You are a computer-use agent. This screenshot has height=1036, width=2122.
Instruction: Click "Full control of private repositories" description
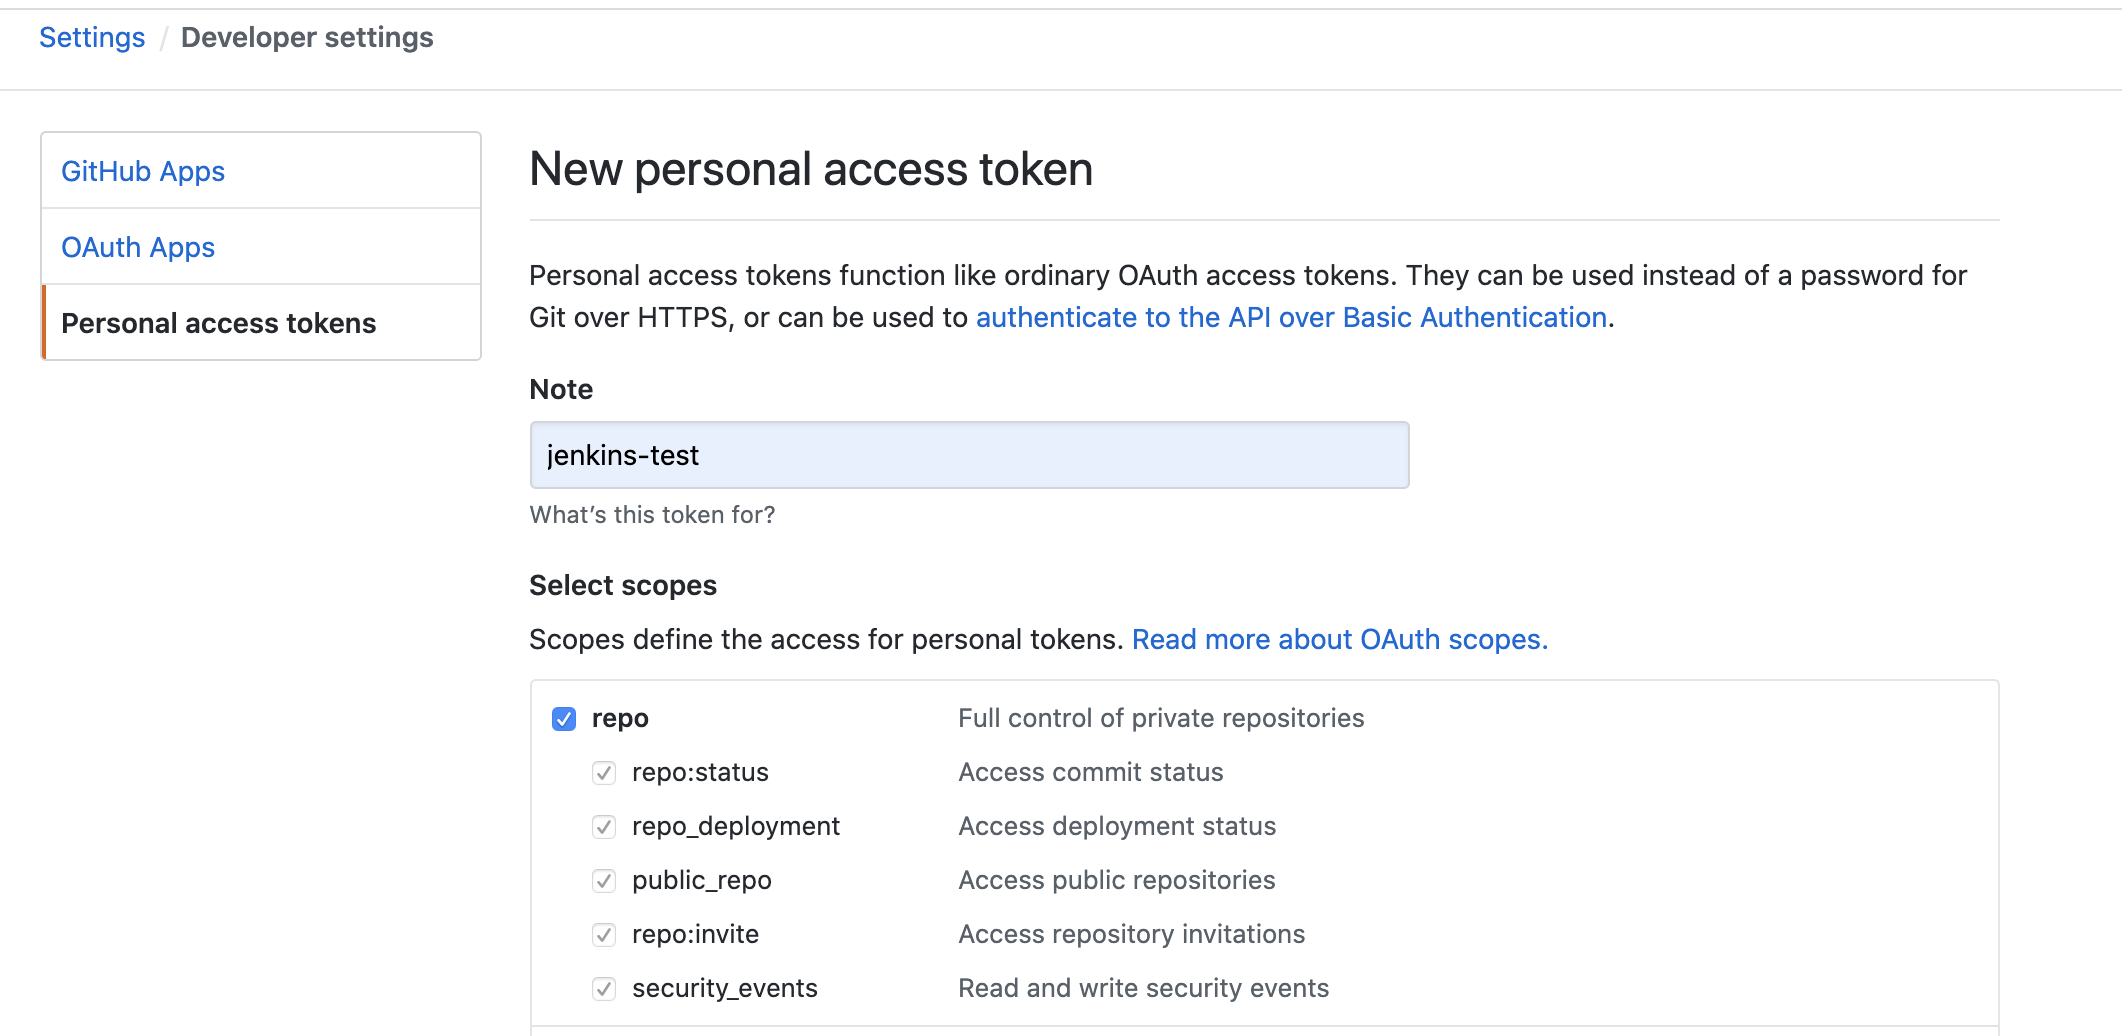point(1161,719)
